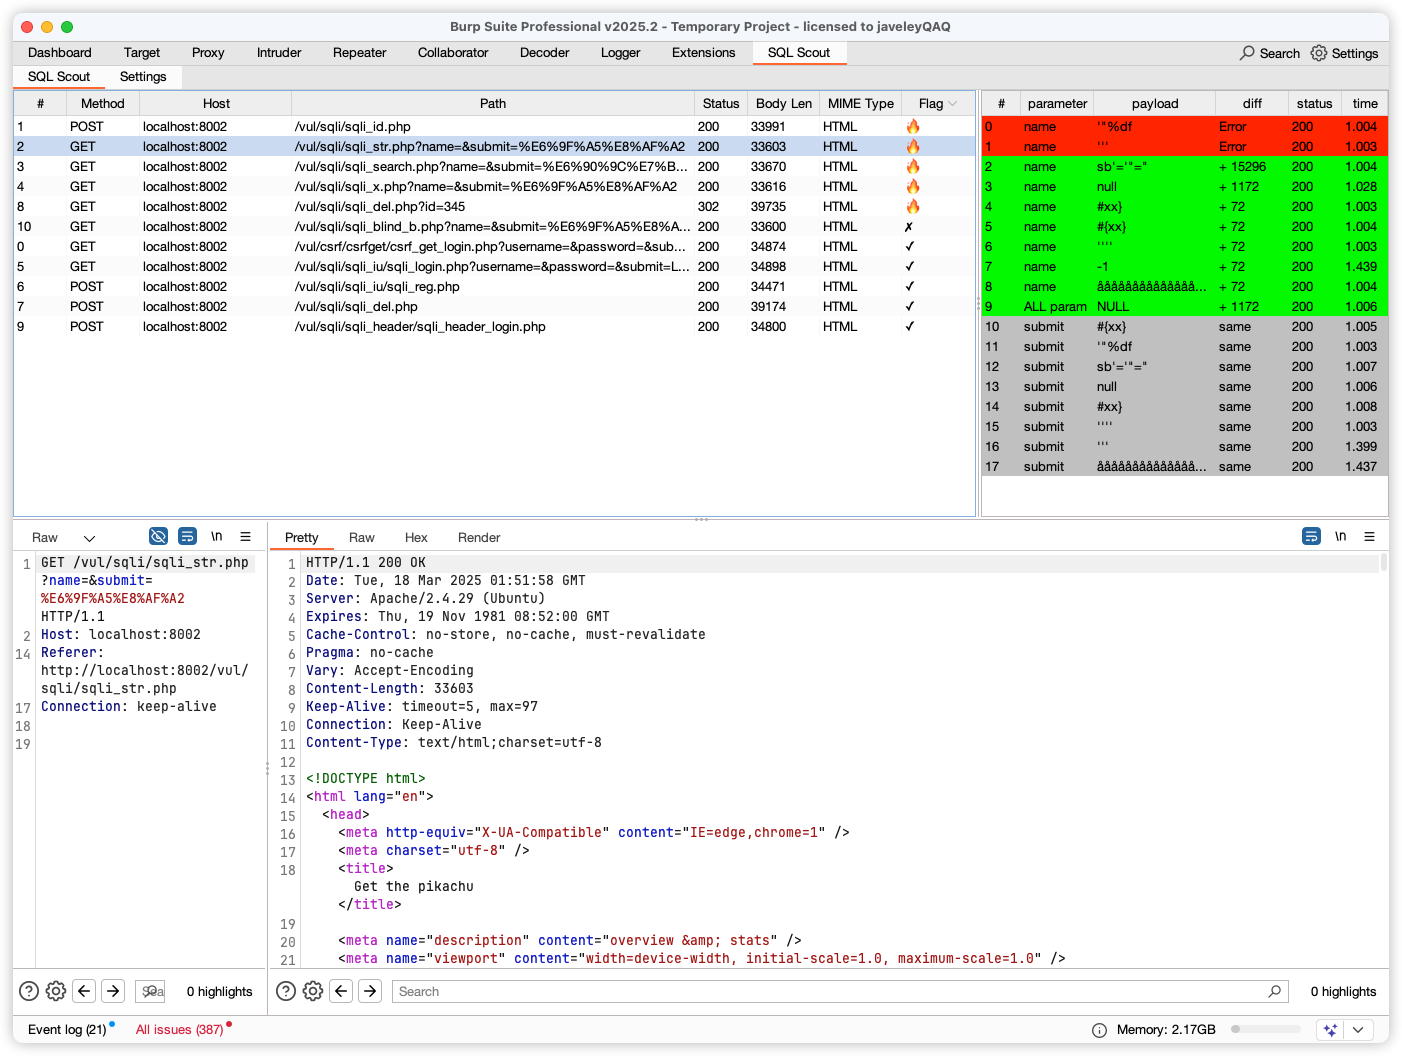Click the request panel help question-mark icon
Screen dimensions: 1402x1056
29,991
